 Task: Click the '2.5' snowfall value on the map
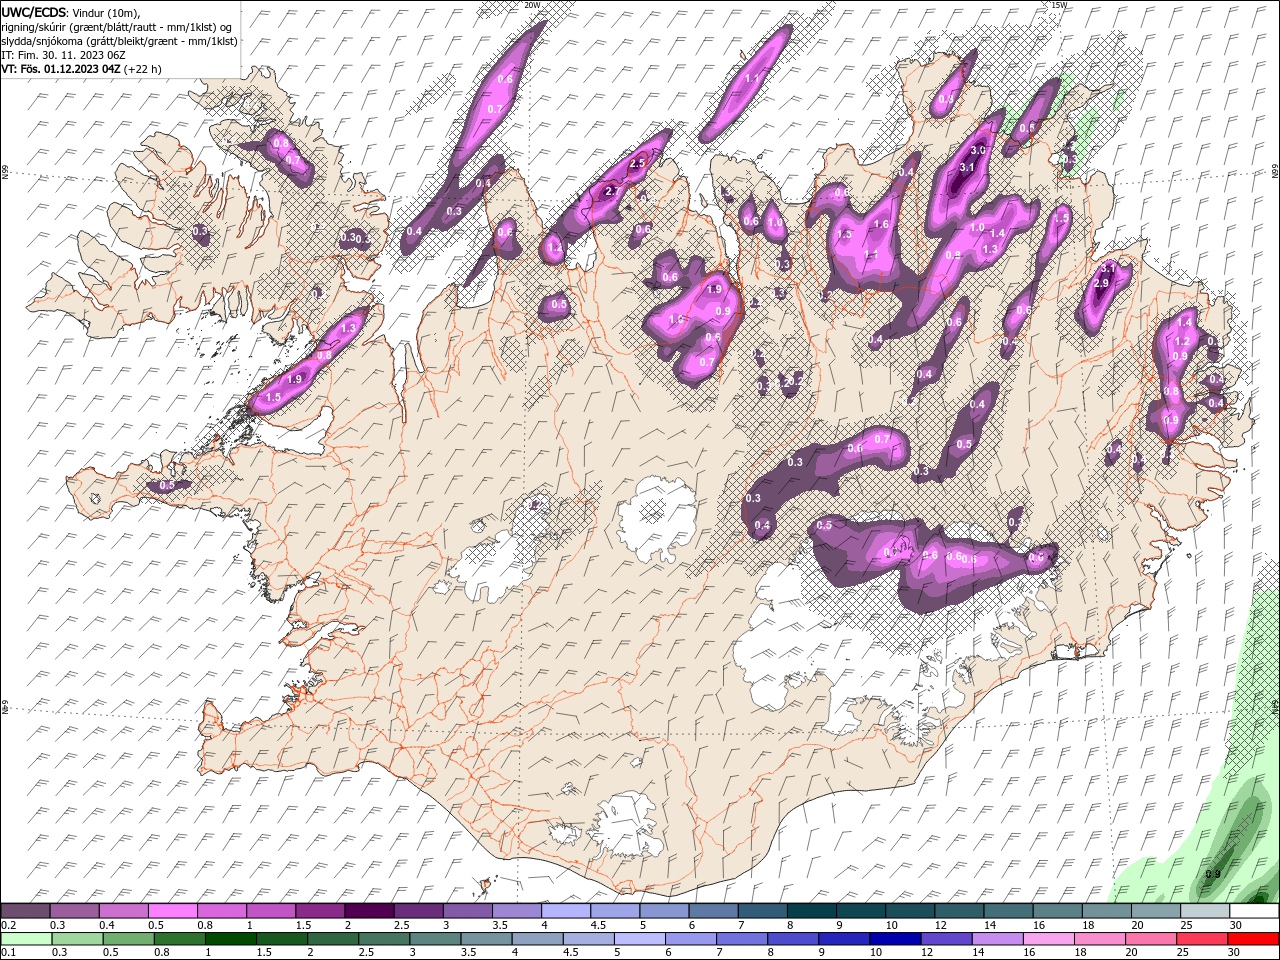[x=637, y=163]
